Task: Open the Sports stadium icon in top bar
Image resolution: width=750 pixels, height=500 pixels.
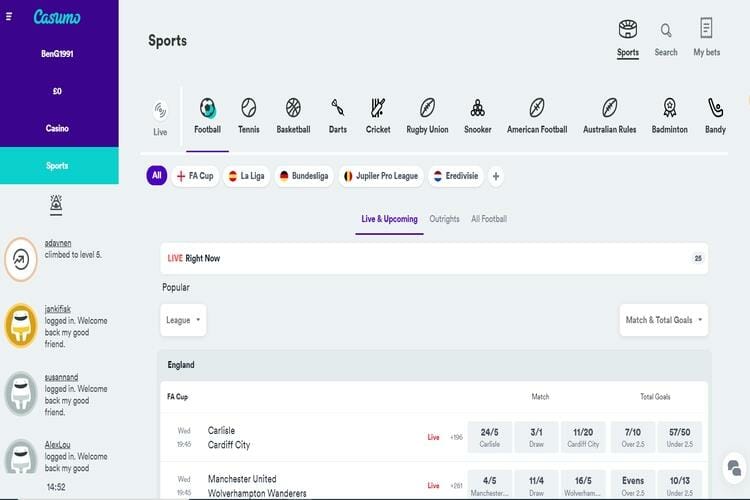Action: (x=628, y=30)
